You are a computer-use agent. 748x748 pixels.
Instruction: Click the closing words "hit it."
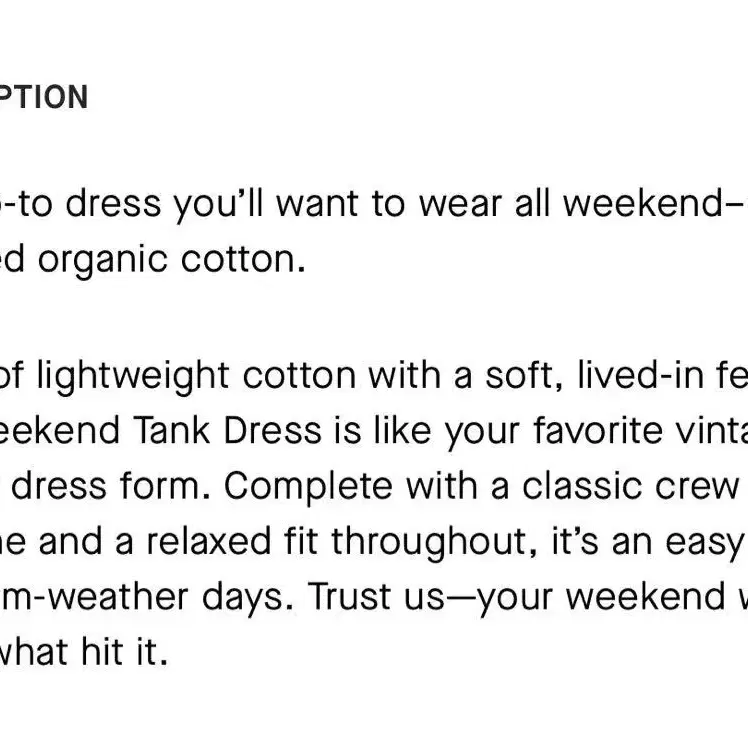(x=125, y=652)
